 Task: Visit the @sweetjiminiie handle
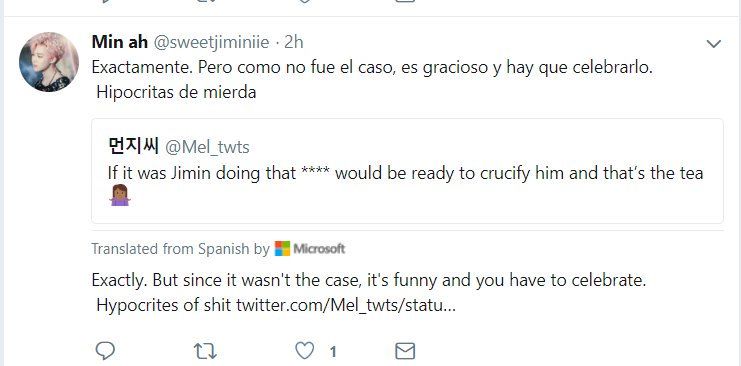[211, 43]
